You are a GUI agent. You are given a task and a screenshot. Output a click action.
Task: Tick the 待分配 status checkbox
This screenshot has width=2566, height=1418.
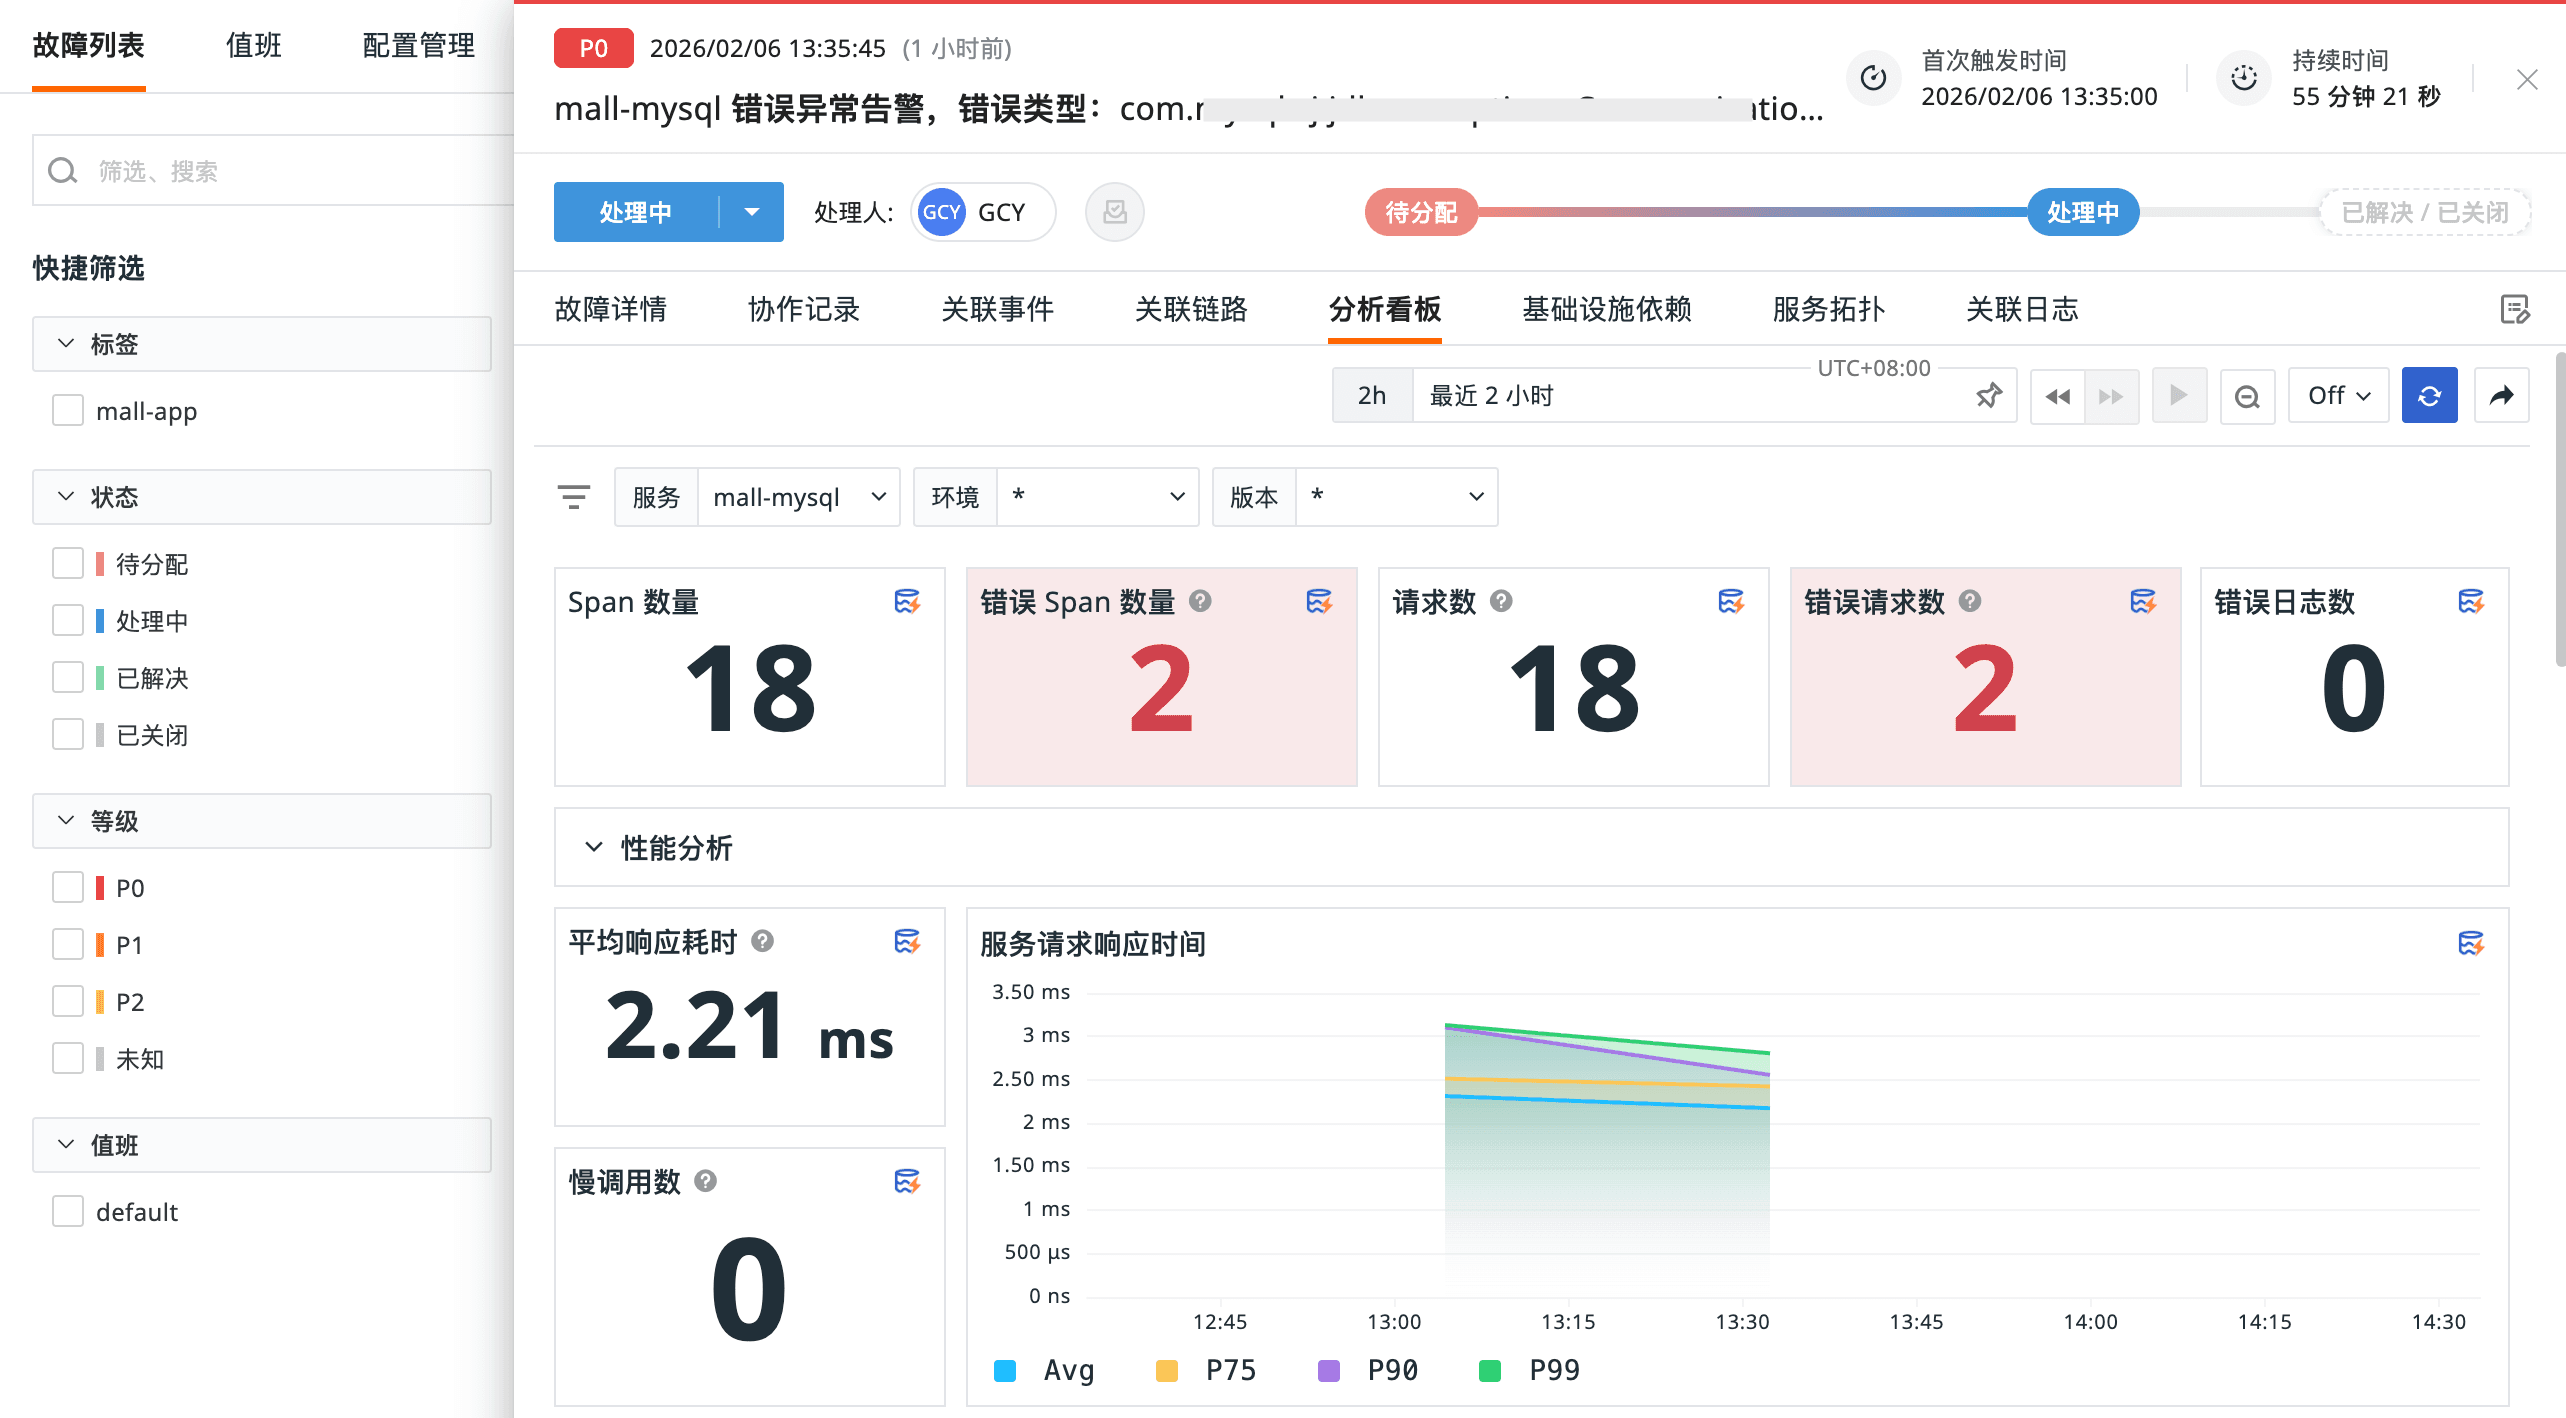pos(68,564)
